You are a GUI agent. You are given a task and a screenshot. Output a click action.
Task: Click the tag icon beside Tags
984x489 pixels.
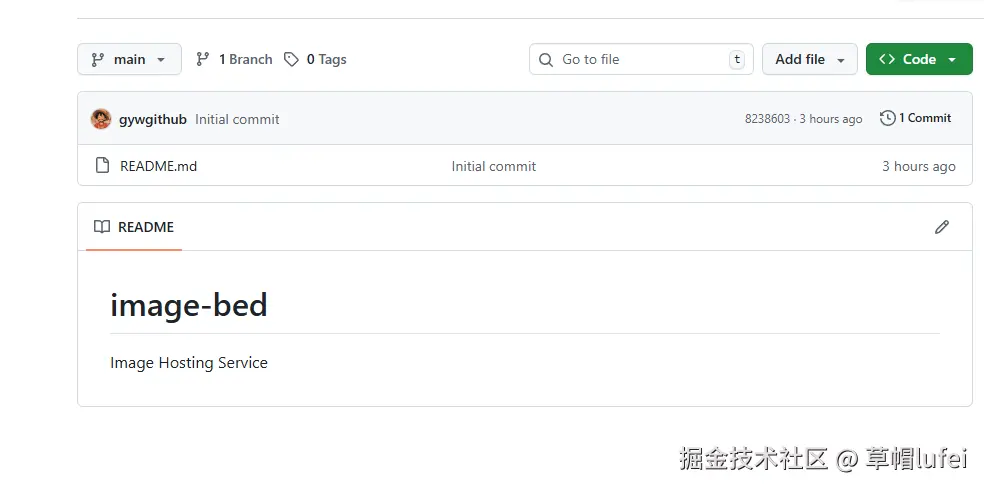click(x=291, y=59)
